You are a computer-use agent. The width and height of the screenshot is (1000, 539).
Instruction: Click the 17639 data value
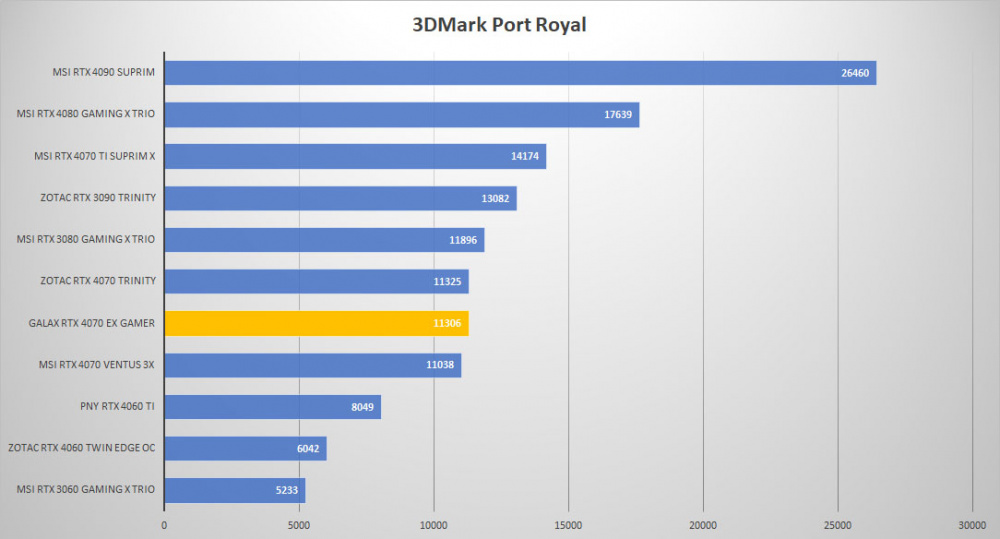pos(618,115)
